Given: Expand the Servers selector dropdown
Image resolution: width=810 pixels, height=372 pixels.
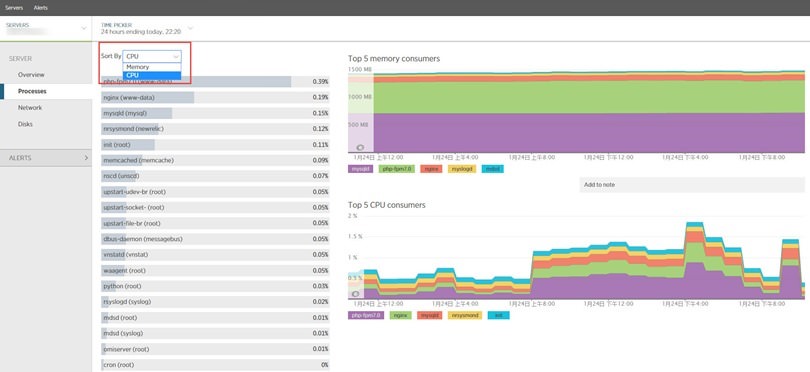Looking at the screenshot, I should [x=46, y=28].
